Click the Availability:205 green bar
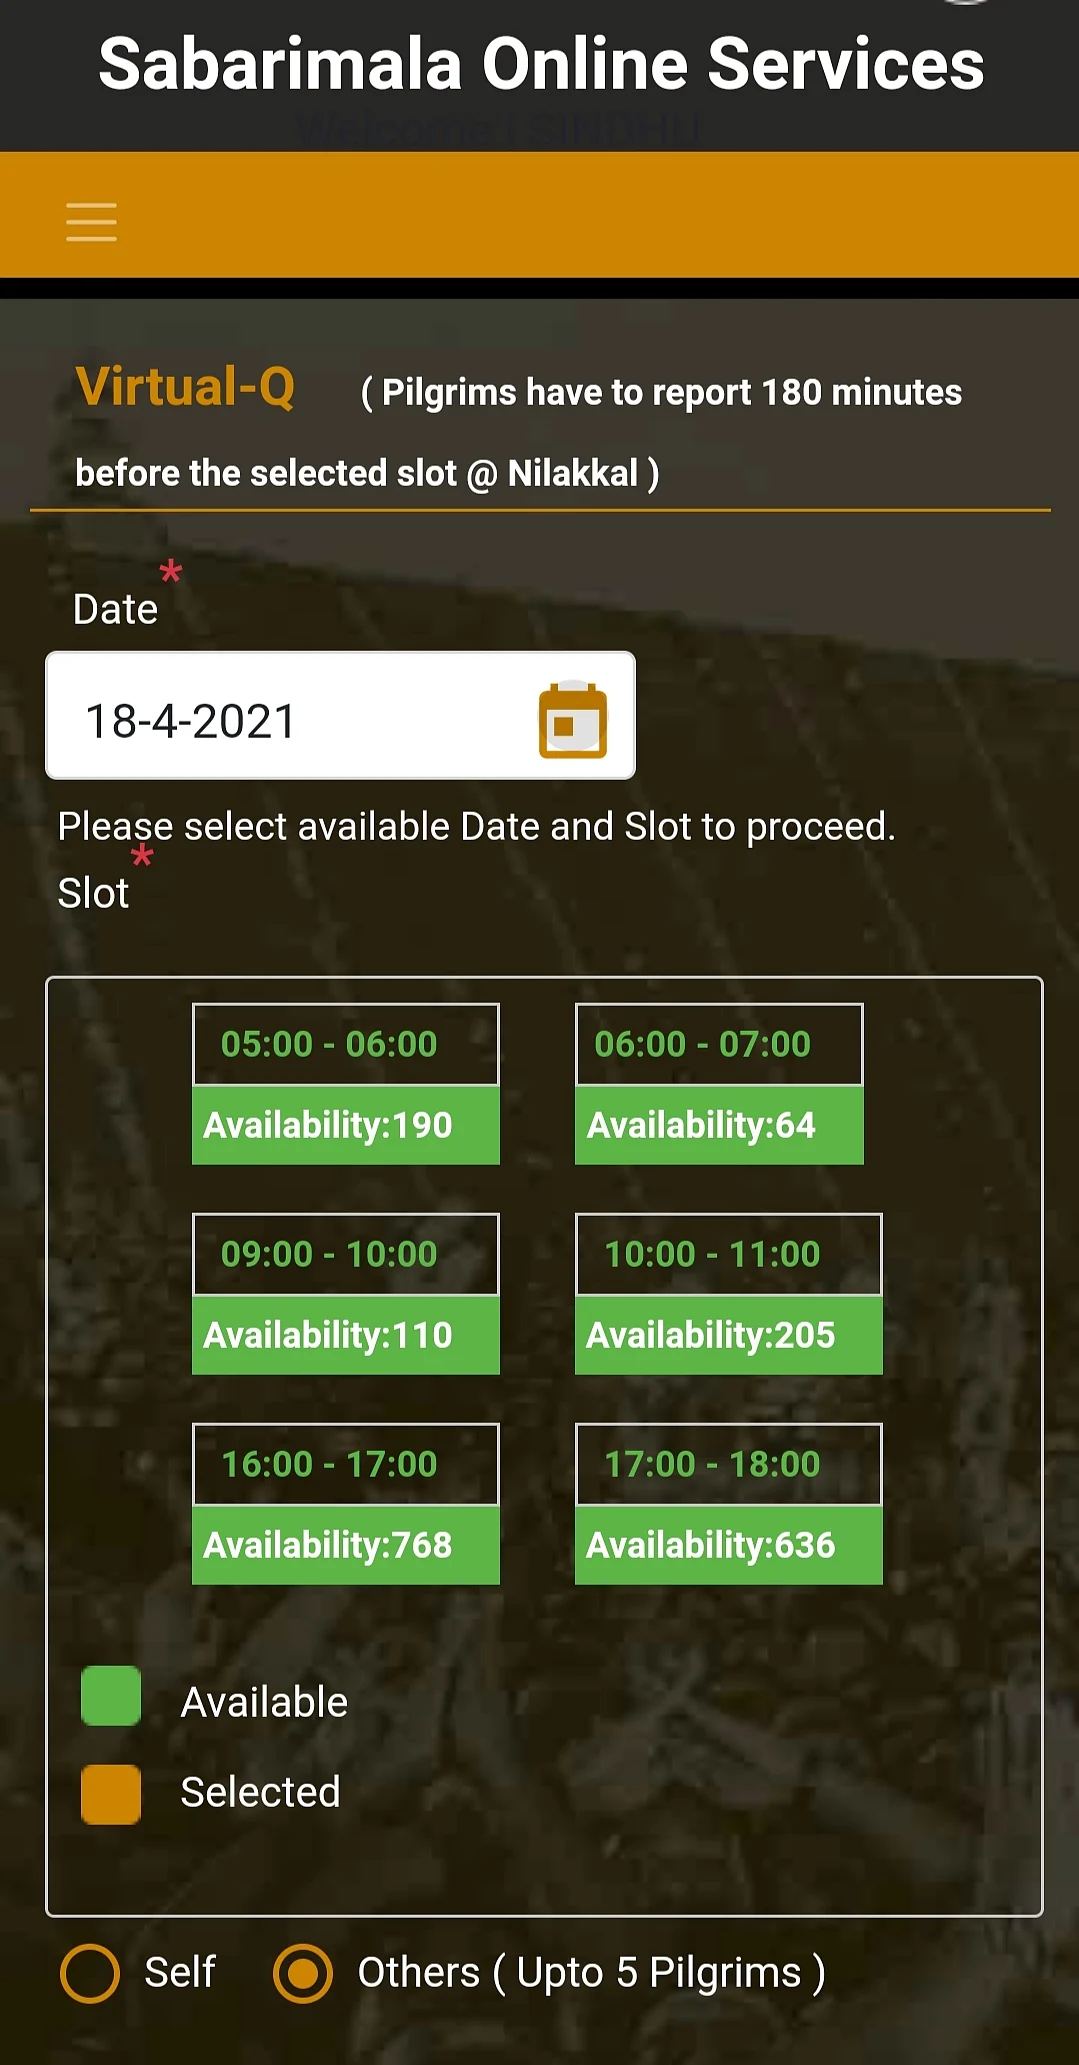The width and height of the screenshot is (1079, 2065). pyautogui.click(x=729, y=1335)
